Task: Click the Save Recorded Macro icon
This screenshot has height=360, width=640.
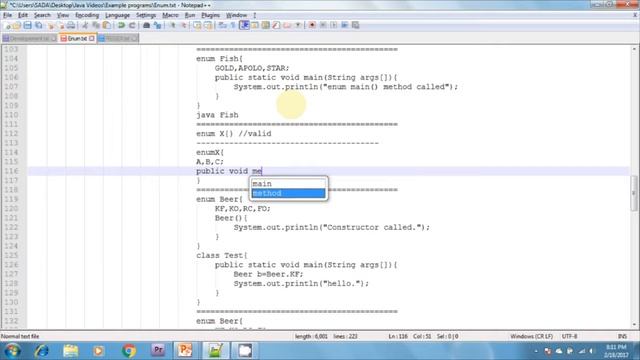Action: (356, 25)
